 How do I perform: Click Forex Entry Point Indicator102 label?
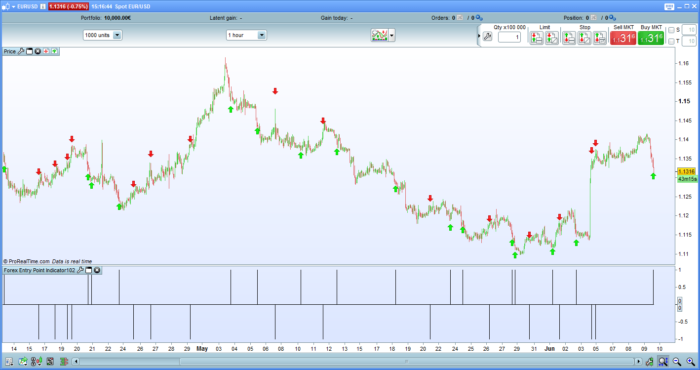[39, 270]
